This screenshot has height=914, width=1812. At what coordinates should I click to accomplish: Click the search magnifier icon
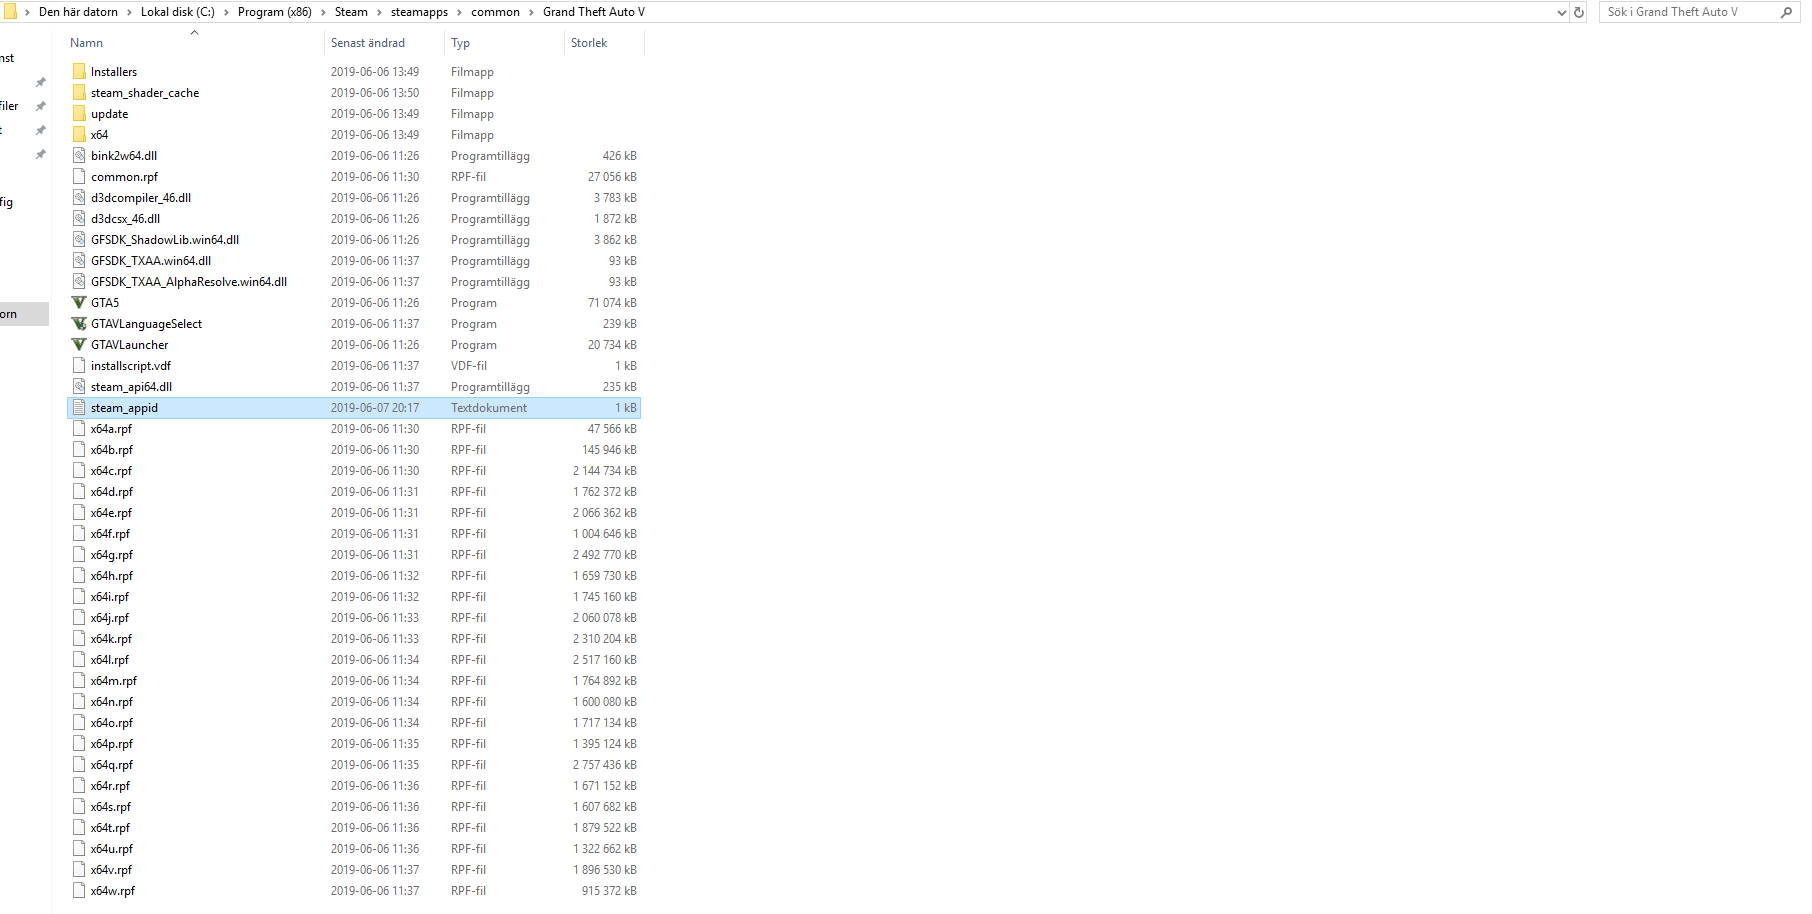pos(1786,12)
